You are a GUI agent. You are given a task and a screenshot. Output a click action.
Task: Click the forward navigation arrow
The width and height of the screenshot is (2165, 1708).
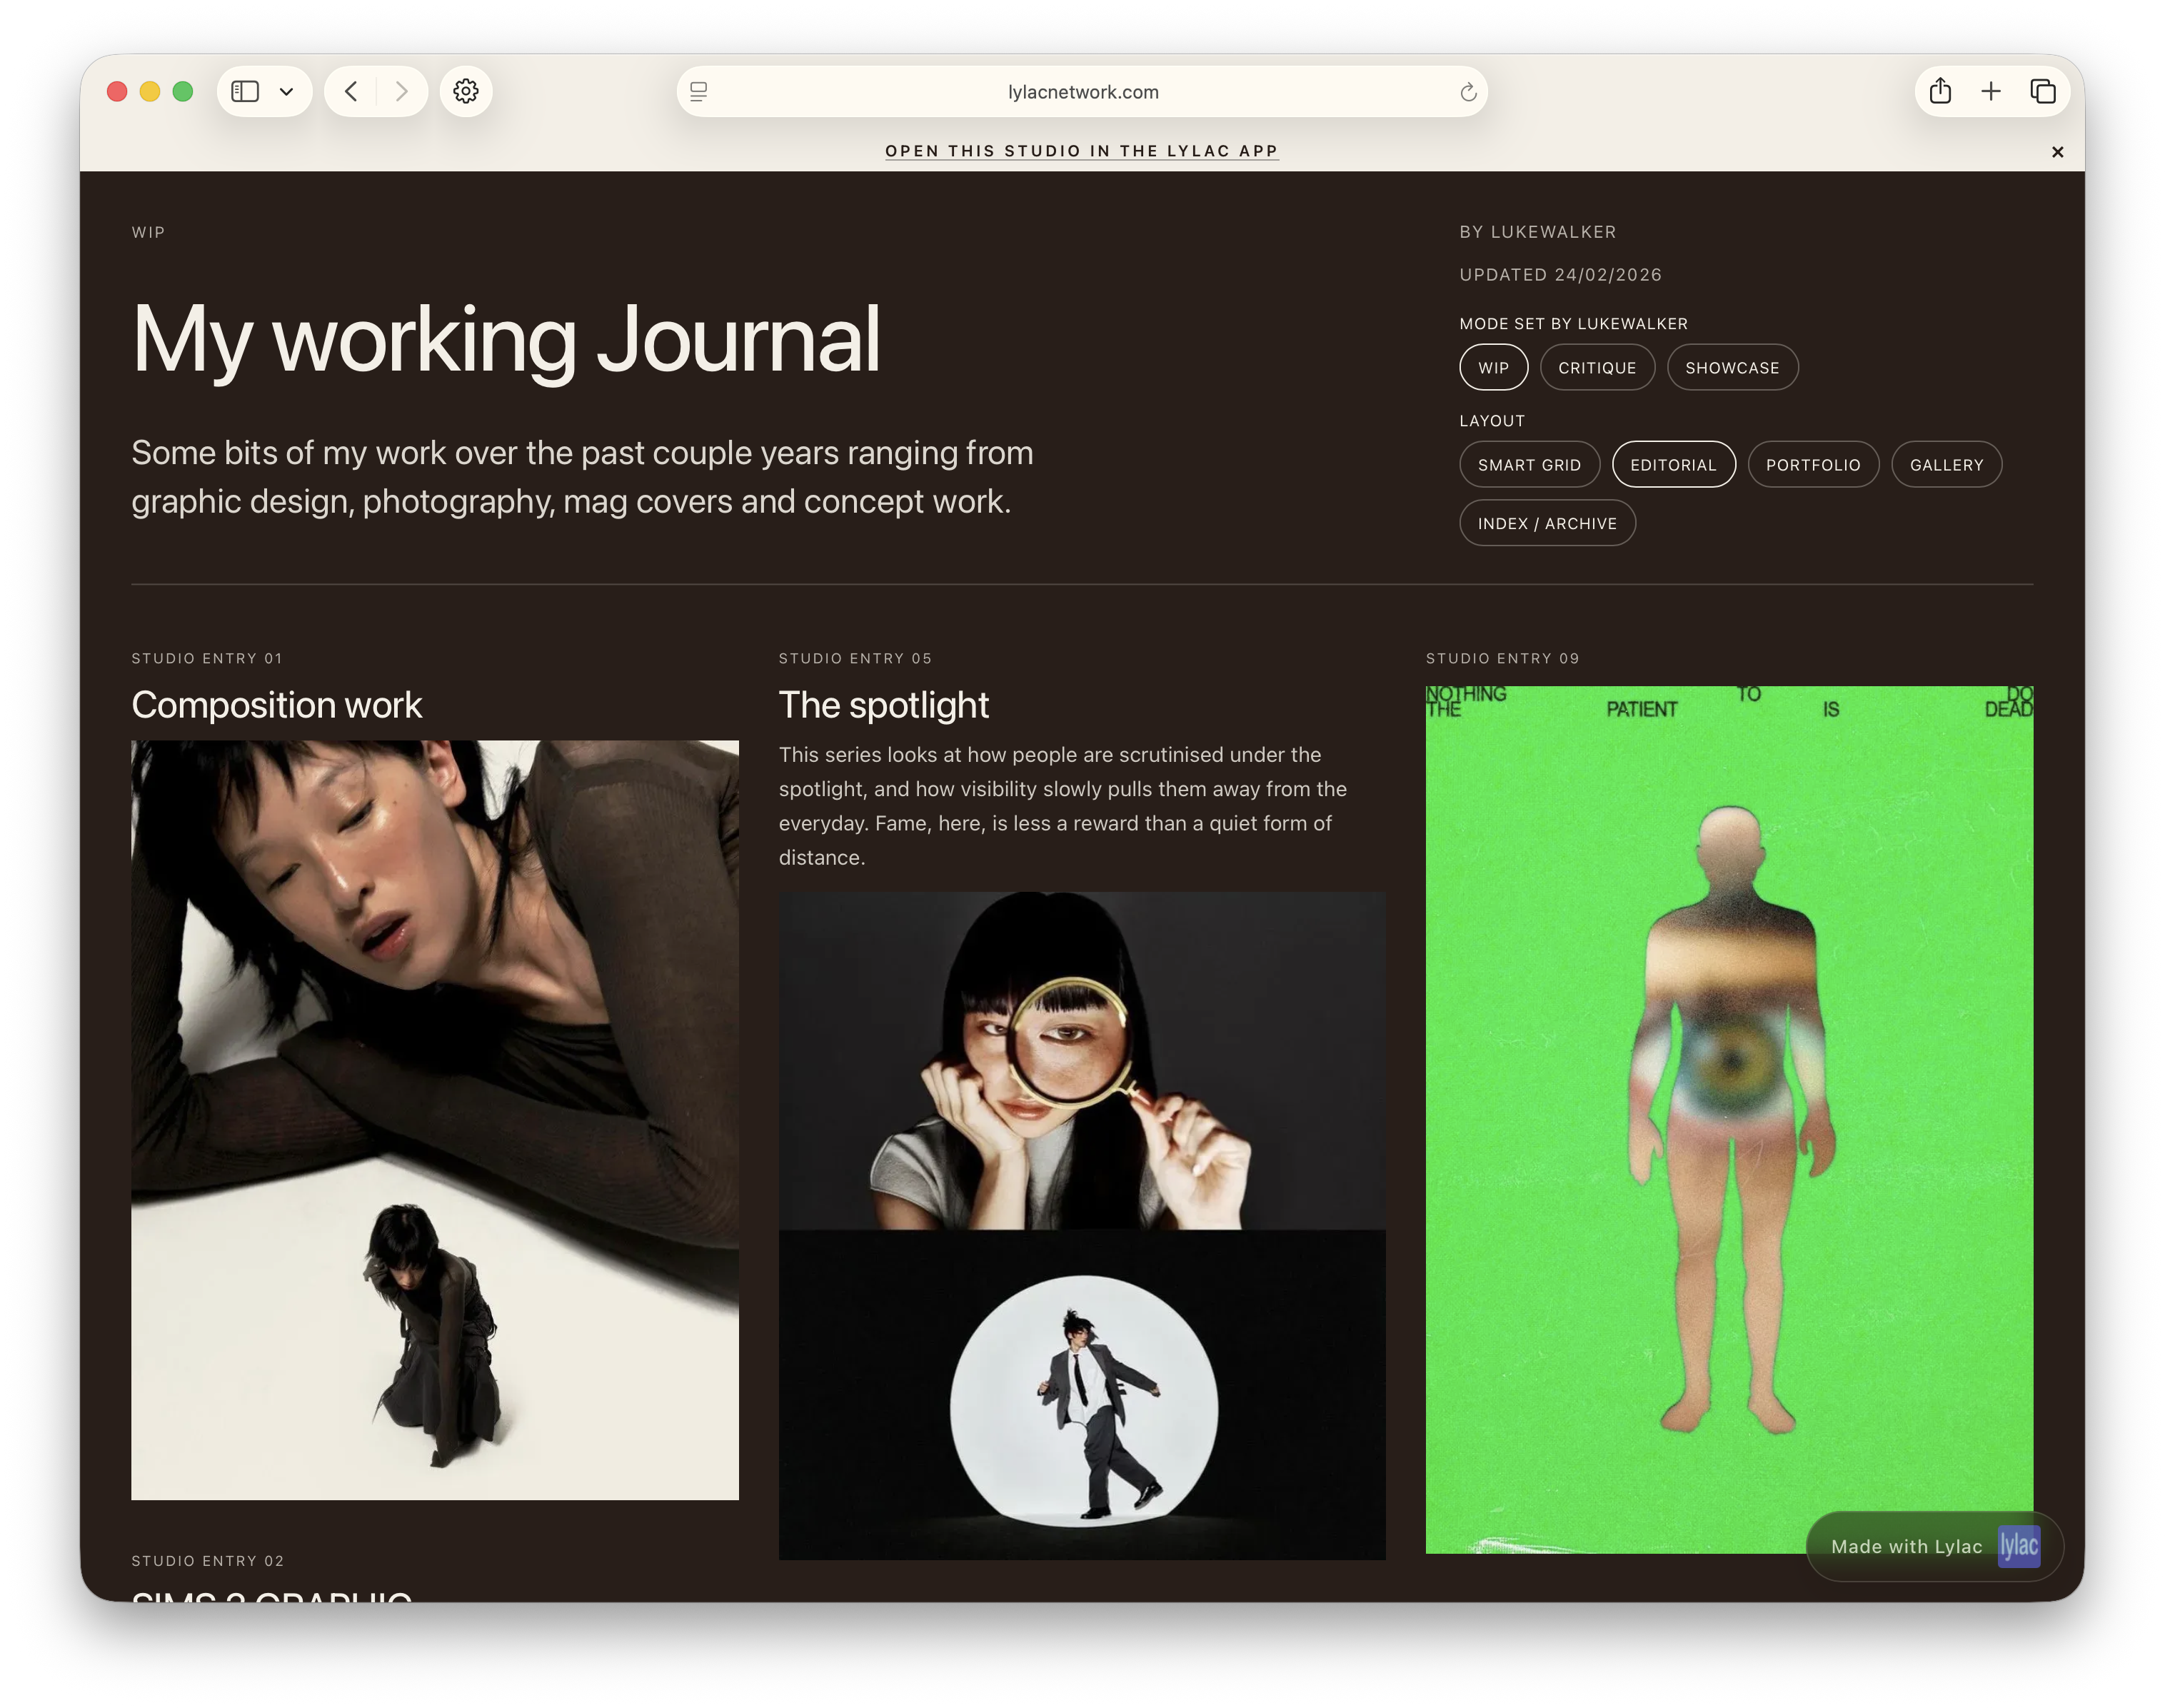[402, 91]
